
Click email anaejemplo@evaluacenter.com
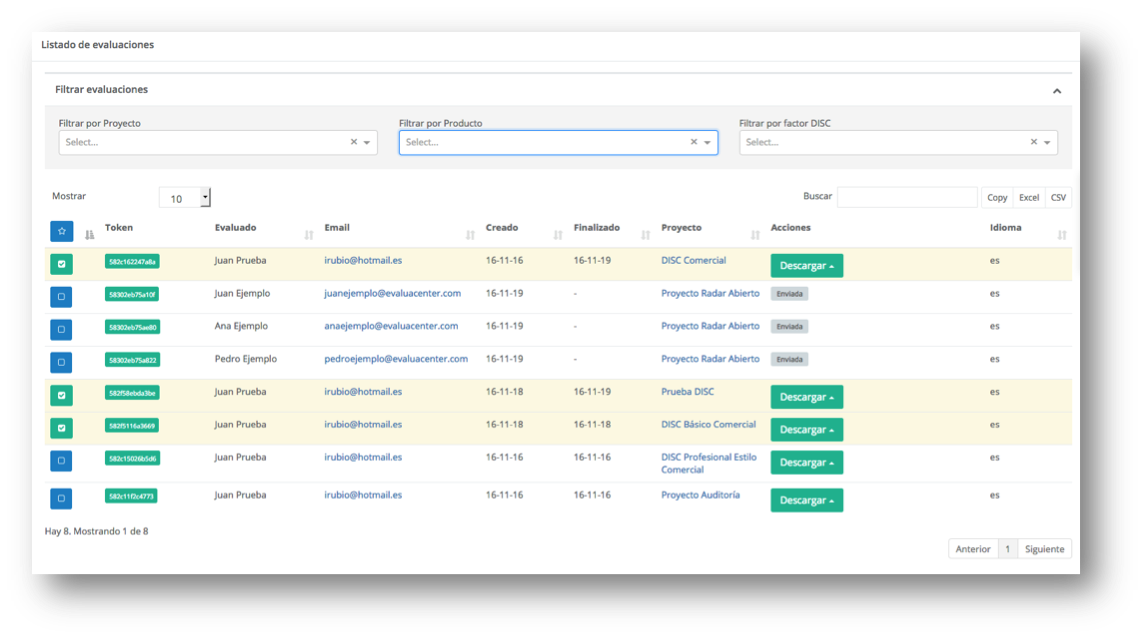click(x=391, y=326)
